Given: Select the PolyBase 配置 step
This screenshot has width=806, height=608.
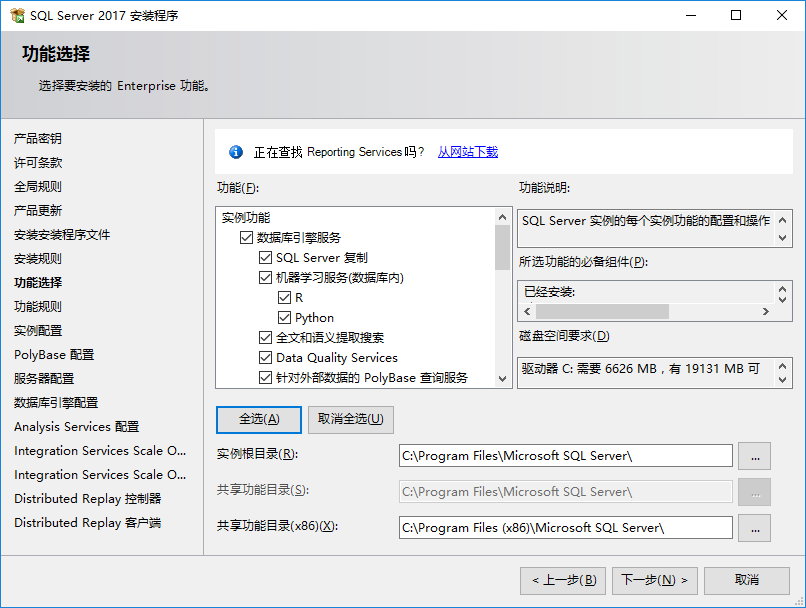Looking at the screenshot, I should click(x=54, y=355).
